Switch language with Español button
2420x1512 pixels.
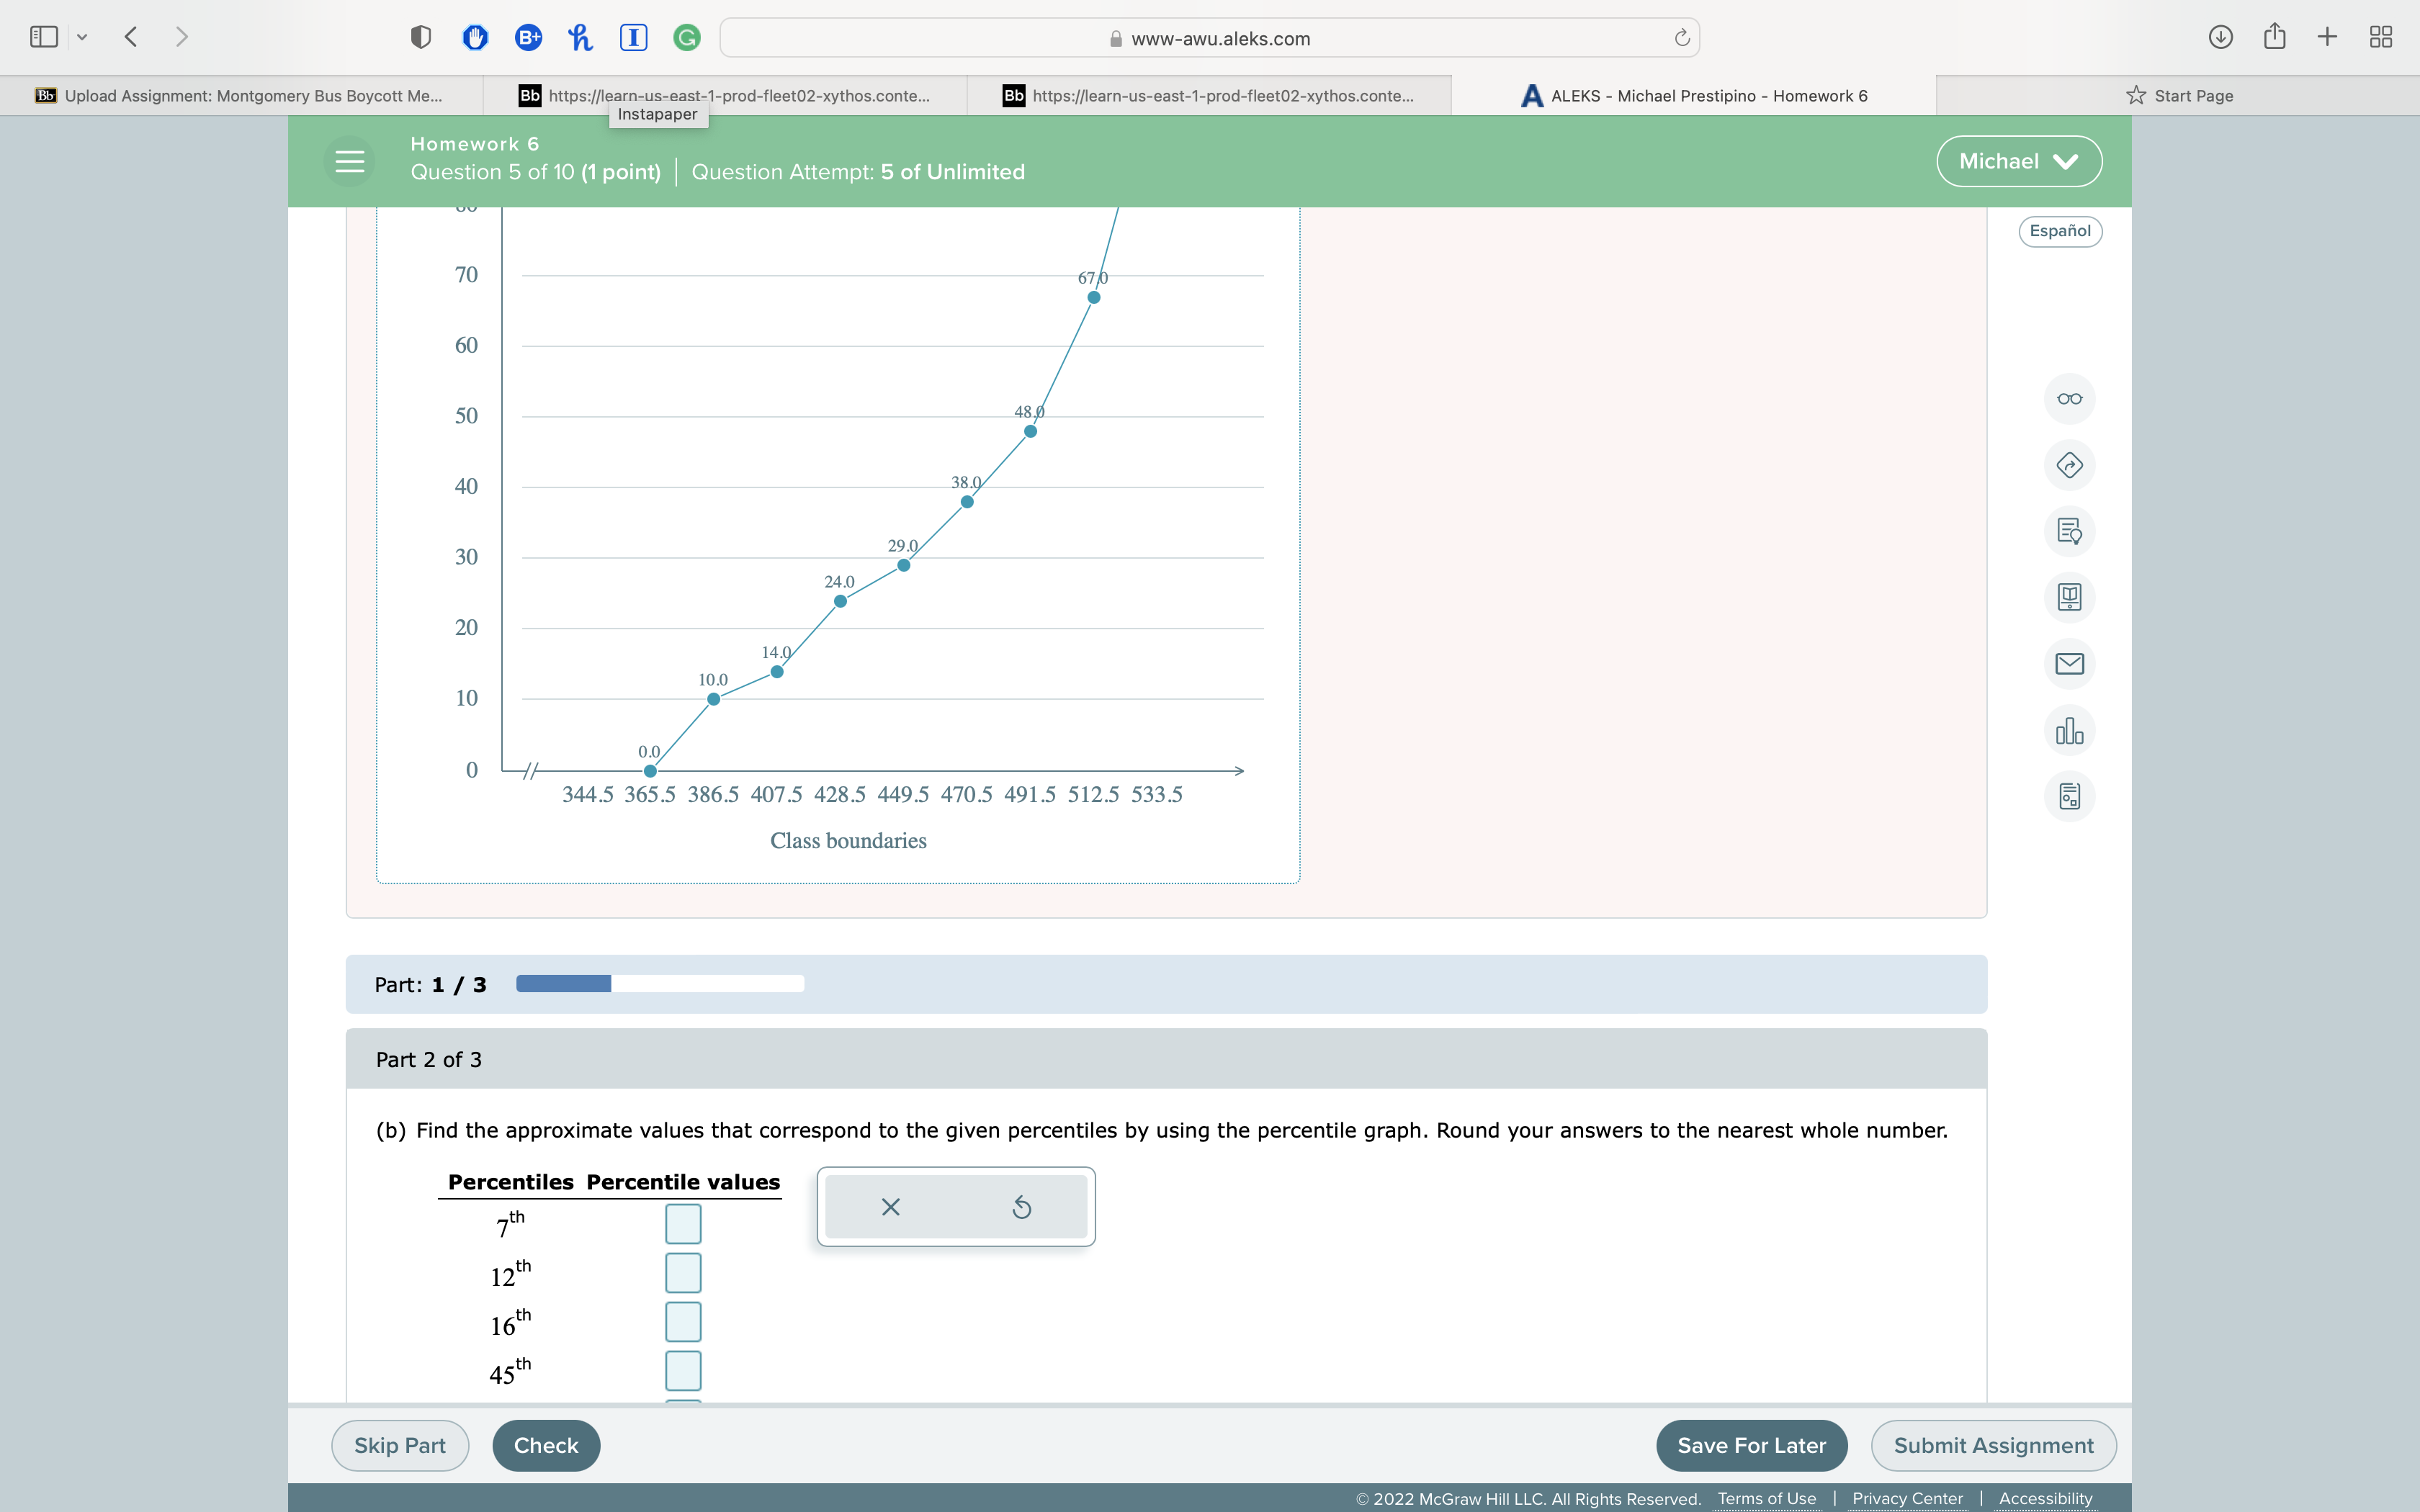point(2059,231)
